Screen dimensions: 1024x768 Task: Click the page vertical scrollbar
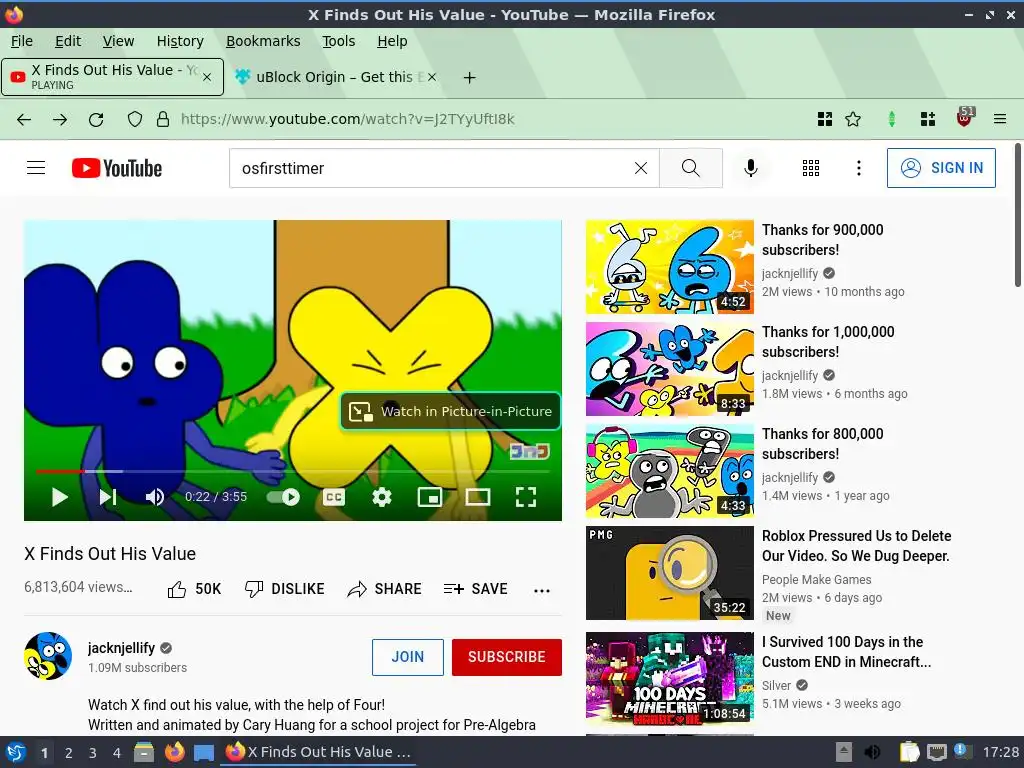coord(1018,214)
